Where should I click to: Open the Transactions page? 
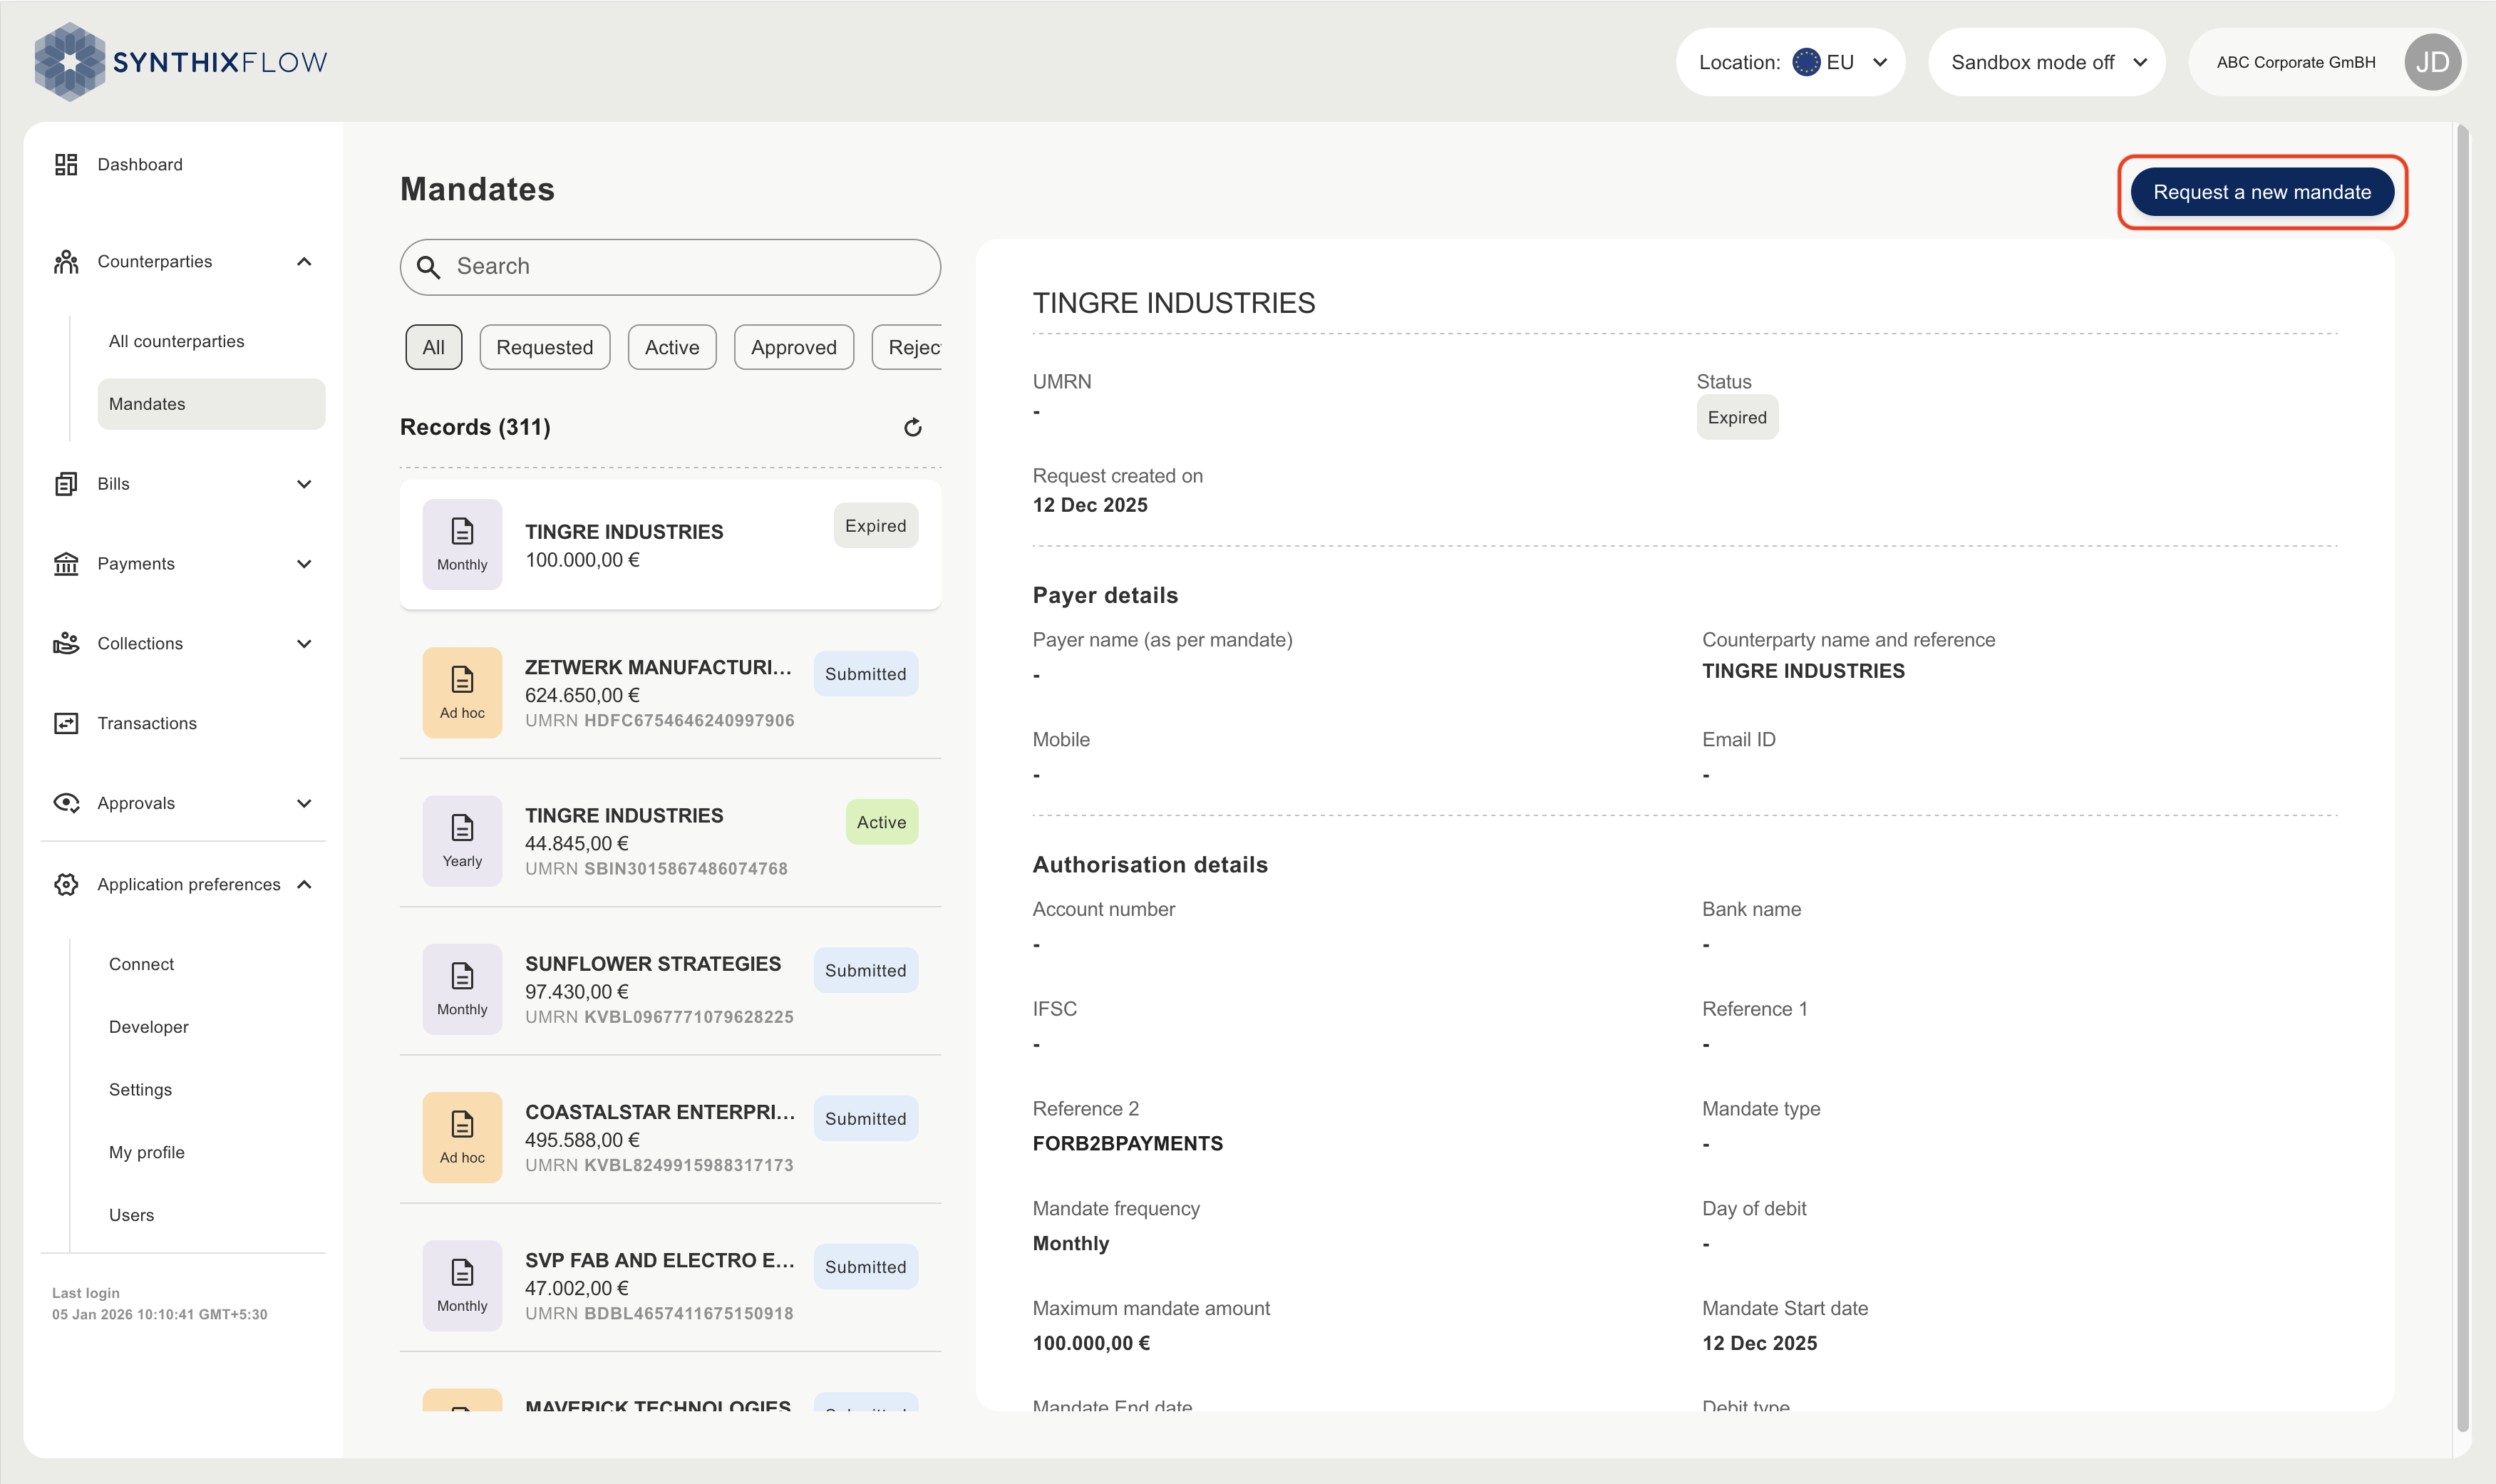(x=147, y=723)
